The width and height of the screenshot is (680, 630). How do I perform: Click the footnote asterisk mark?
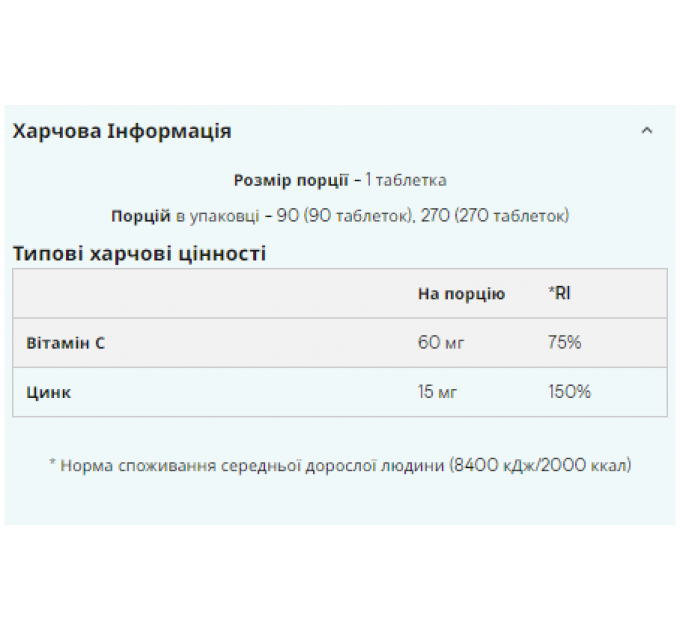coord(52,463)
